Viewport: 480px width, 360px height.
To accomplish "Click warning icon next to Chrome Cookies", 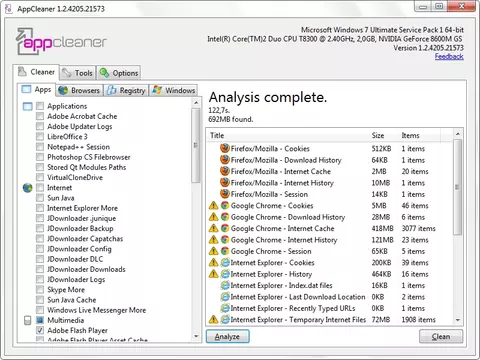I will [213, 206].
